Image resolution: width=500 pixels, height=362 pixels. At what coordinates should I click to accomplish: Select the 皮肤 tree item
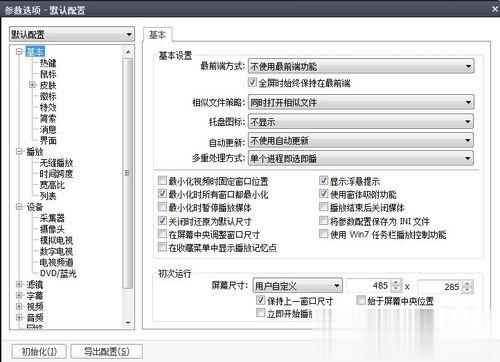point(48,85)
